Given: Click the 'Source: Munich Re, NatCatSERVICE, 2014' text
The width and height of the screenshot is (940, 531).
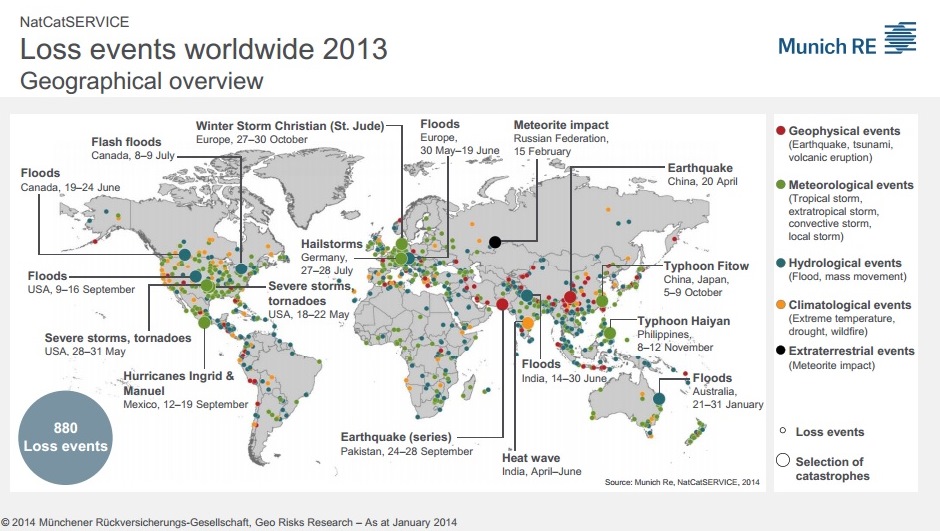Looking at the screenshot, I should pos(682,482).
